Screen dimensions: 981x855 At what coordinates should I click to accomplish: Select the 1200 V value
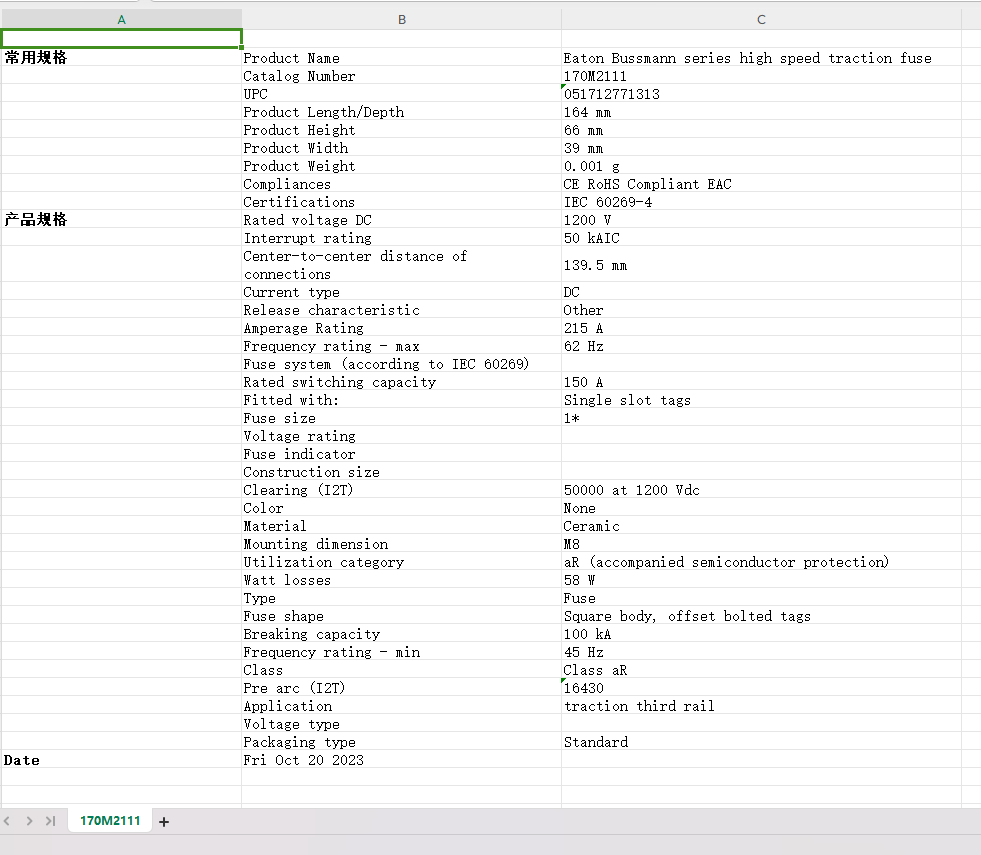tap(761, 220)
